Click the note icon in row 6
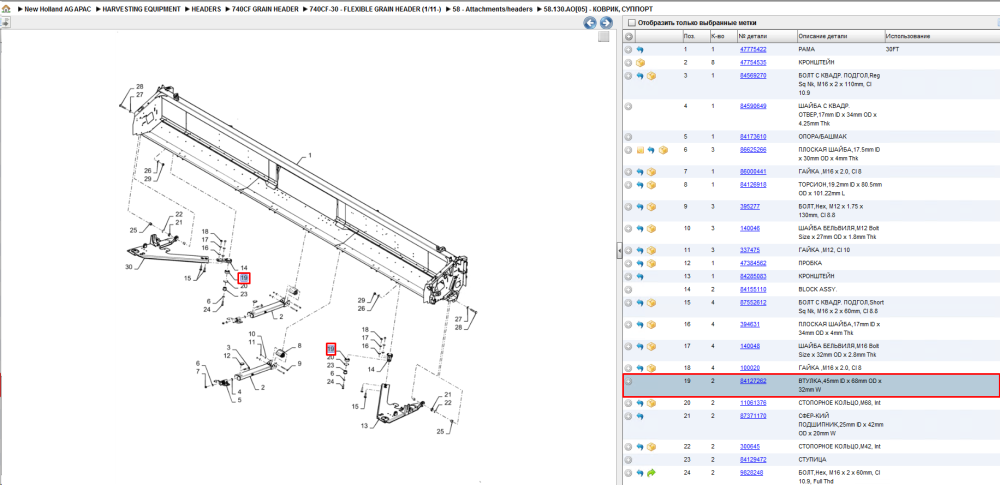Screen dimensions: 1000x485 [640, 150]
